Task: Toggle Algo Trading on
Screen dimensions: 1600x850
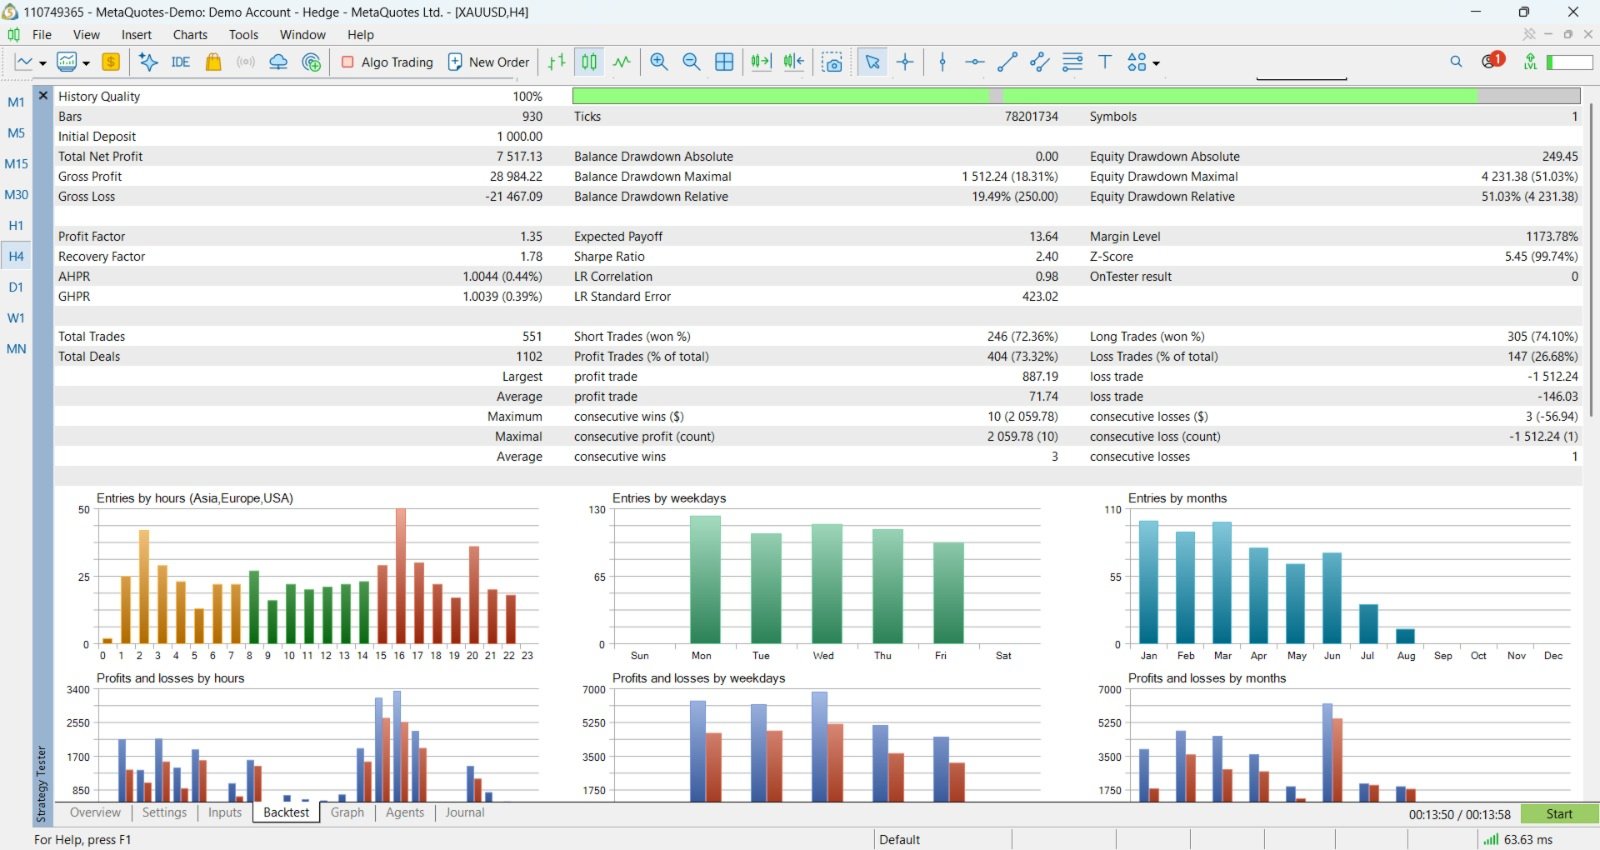Action: pyautogui.click(x=387, y=62)
